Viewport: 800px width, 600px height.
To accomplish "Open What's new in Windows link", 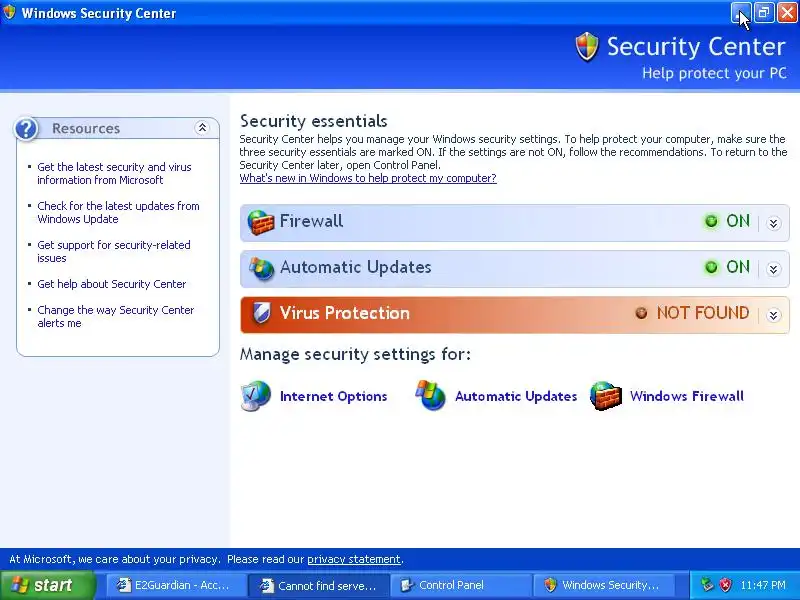I will click(368, 178).
